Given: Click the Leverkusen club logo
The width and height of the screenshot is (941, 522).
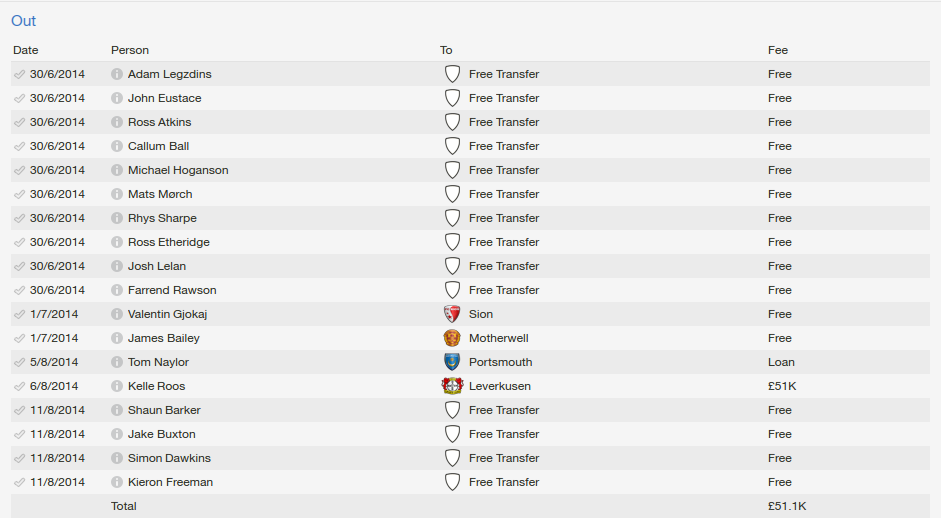Looking at the screenshot, I should click(452, 386).
